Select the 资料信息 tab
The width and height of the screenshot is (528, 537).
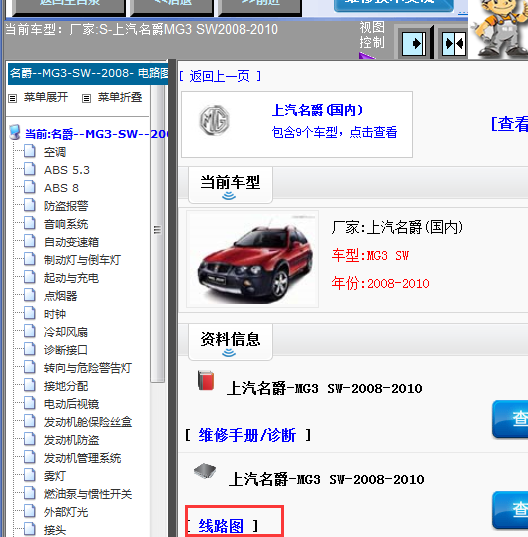point(230,342)
